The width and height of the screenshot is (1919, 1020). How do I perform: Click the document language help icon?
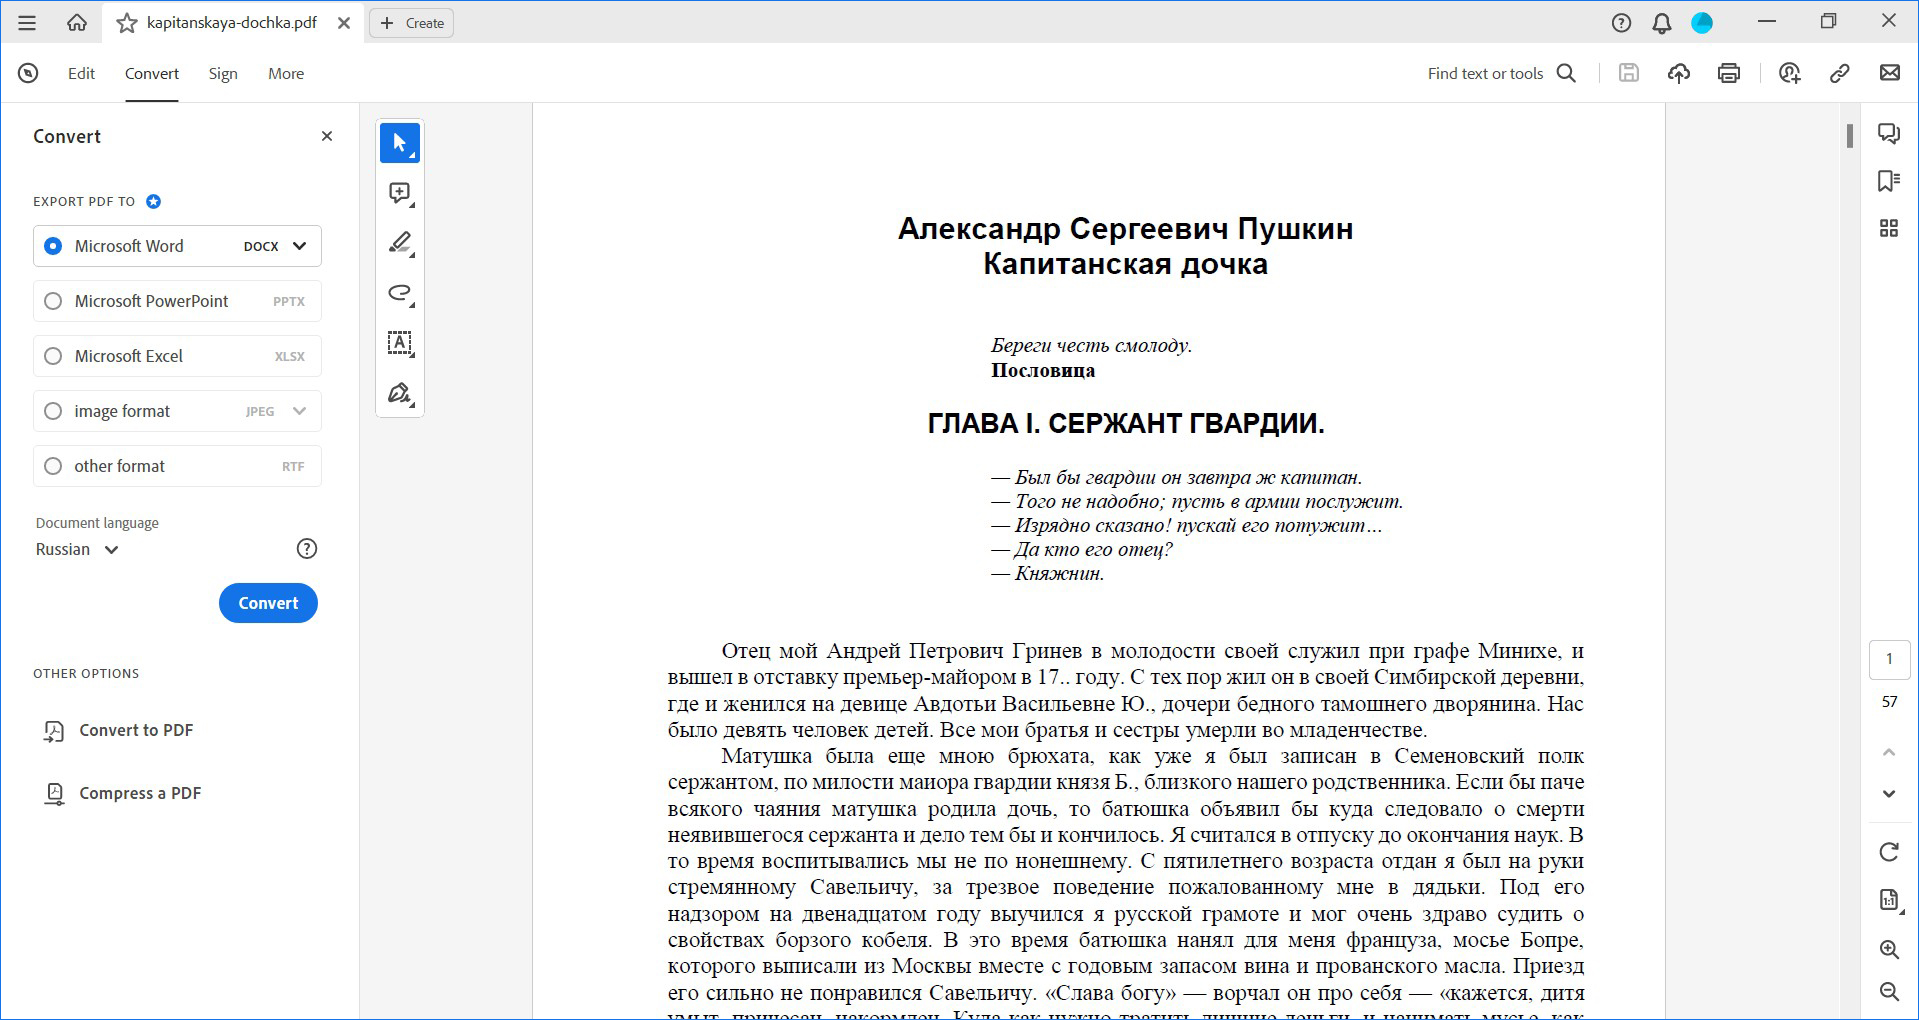tap(307, 548)
